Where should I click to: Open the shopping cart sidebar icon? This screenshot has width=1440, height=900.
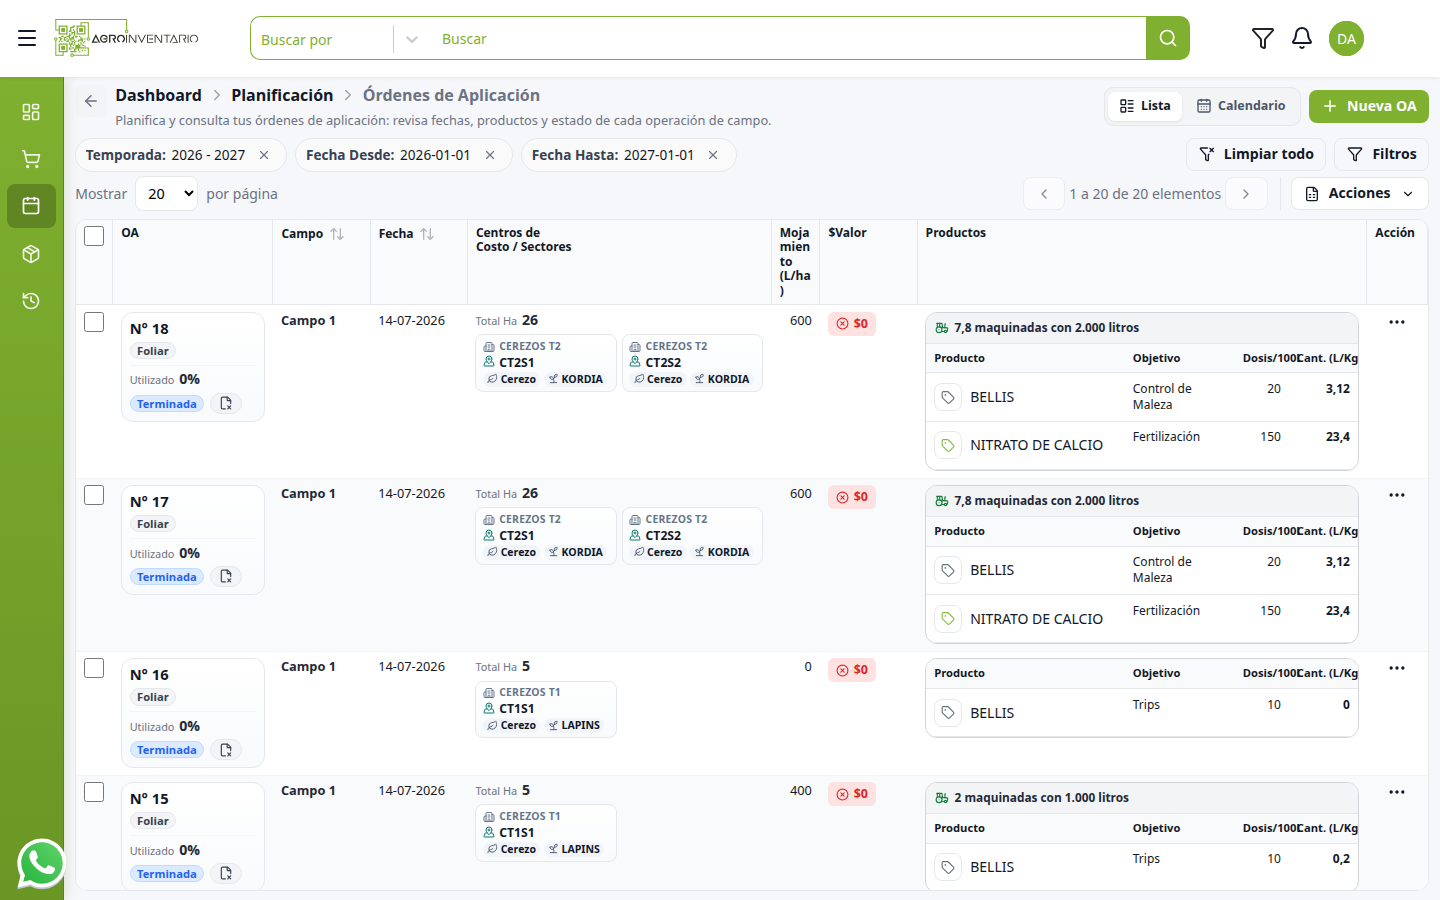coord(31,159)
